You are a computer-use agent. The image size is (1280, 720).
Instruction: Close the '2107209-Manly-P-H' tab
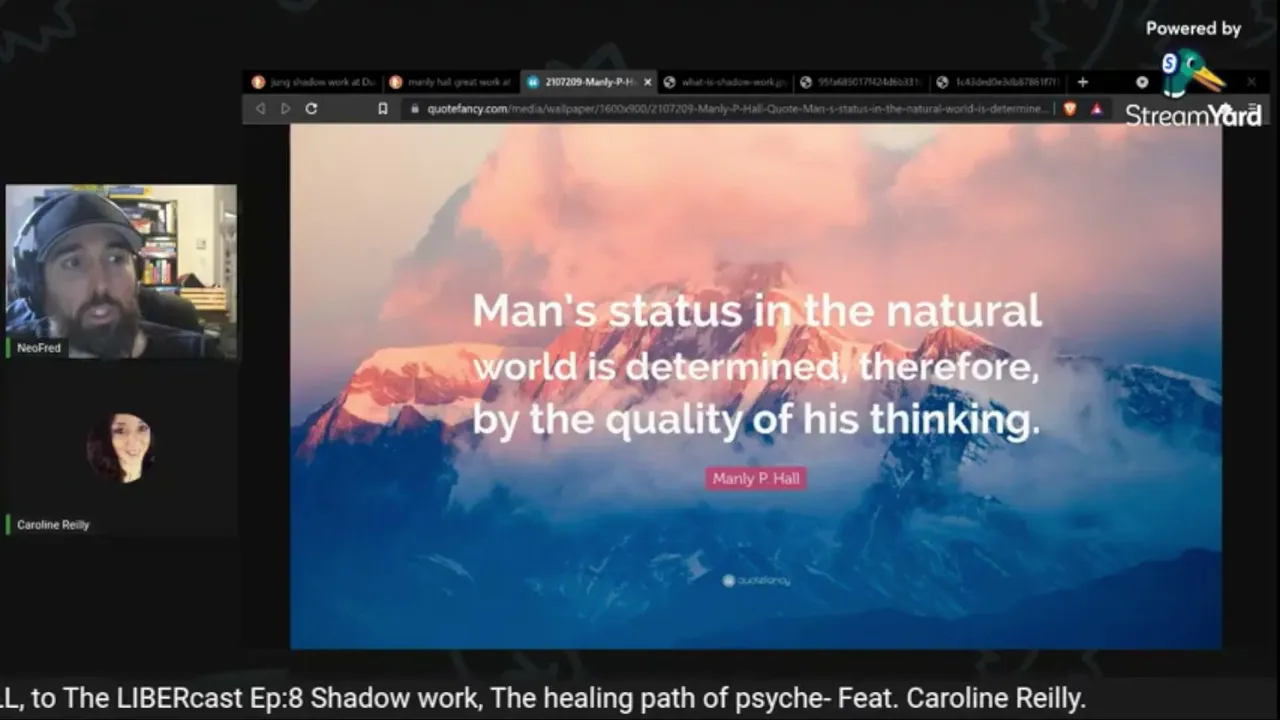tap(648, 82)
